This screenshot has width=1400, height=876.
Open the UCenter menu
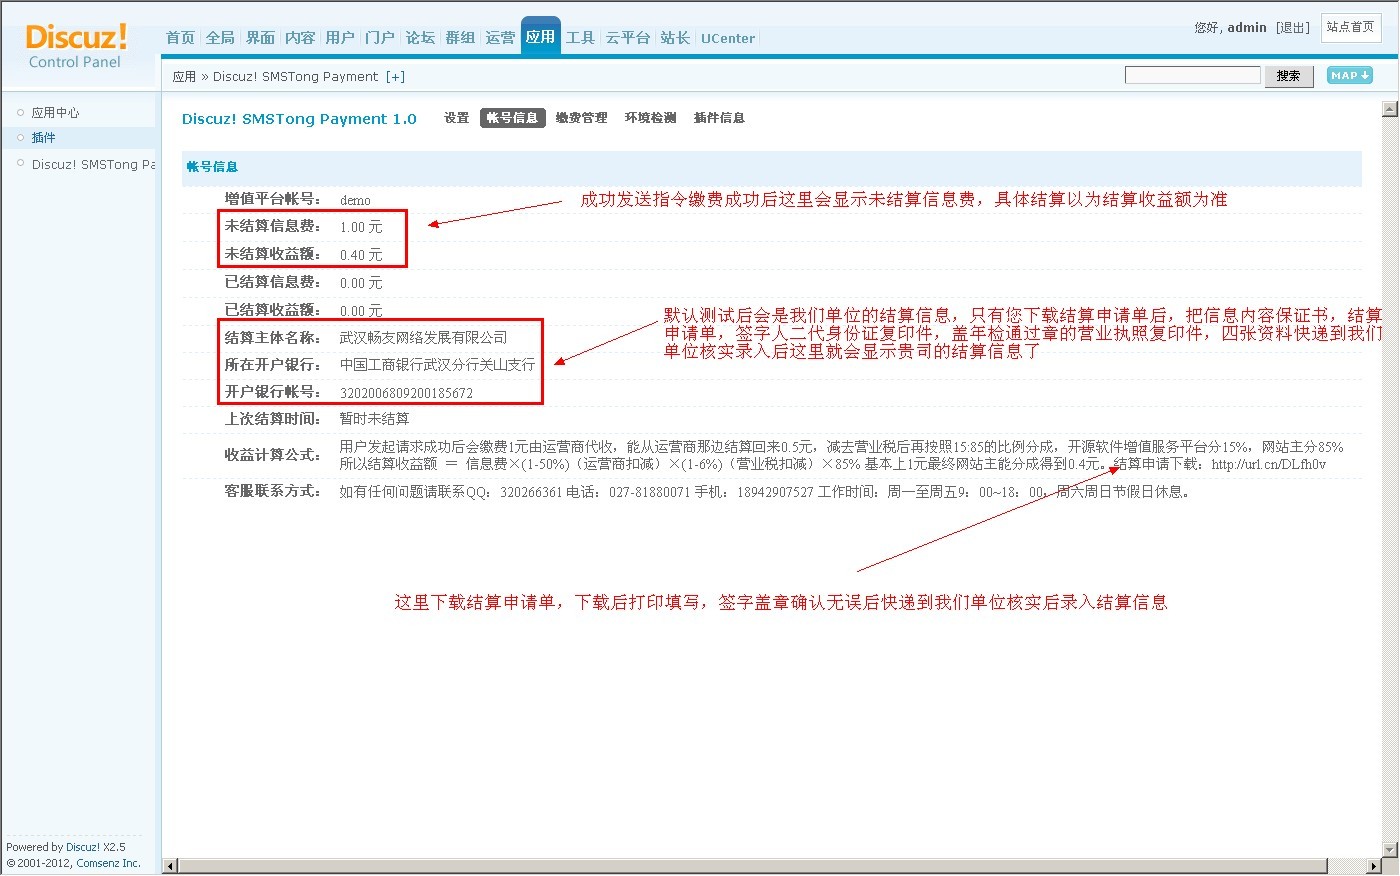[728, 38]
